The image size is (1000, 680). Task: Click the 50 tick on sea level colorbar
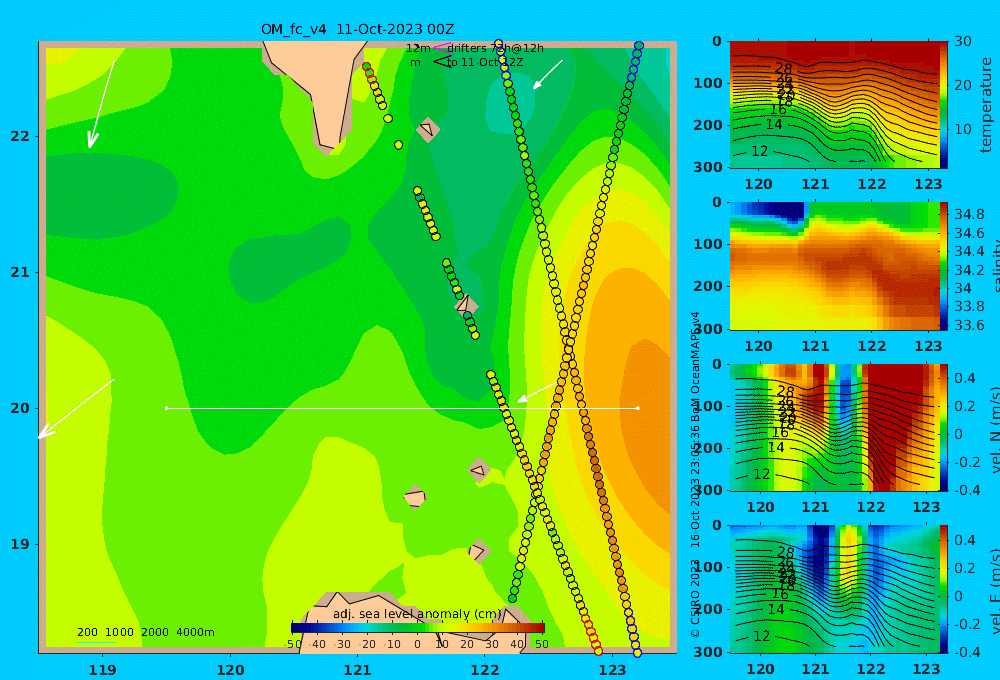pos(541,644)
